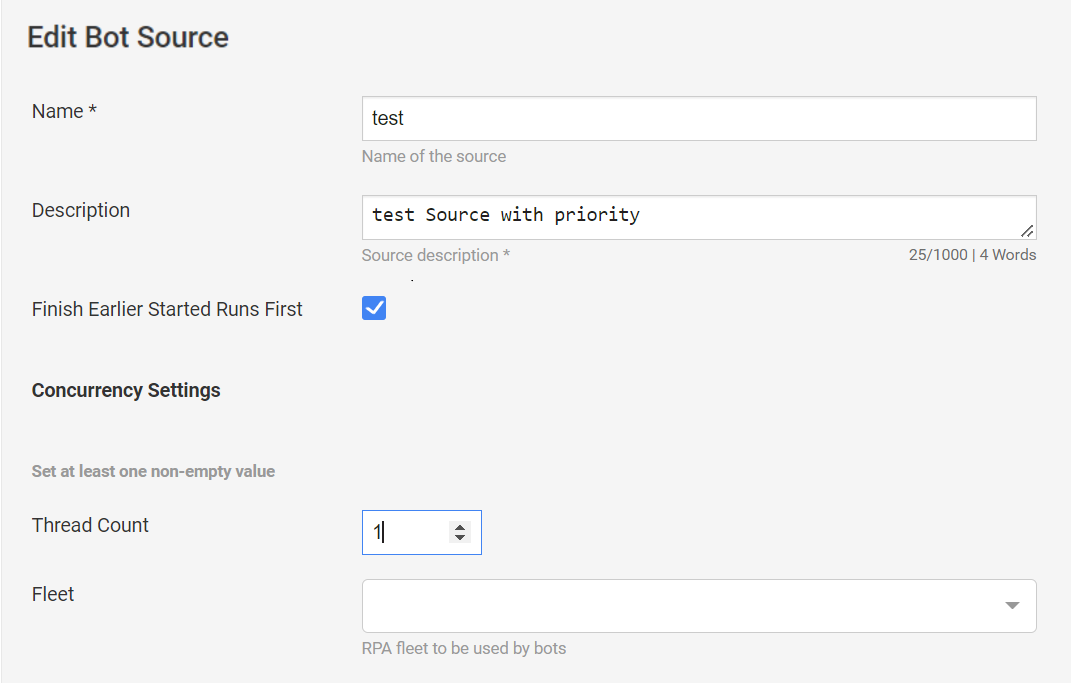The image size is (1071, 683).
Task: Click the 'Name of the source' hint
Action: (434, 156)
